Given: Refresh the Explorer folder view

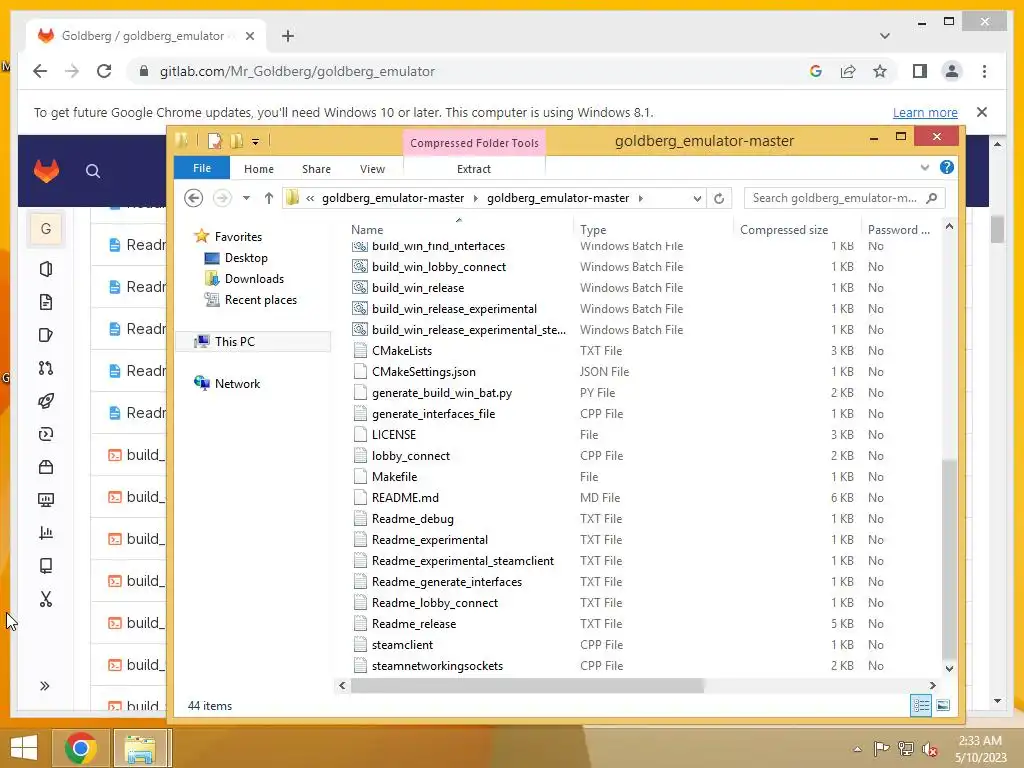Looking at the screenshot, I should pyautogui.click(x=718, y=199).
